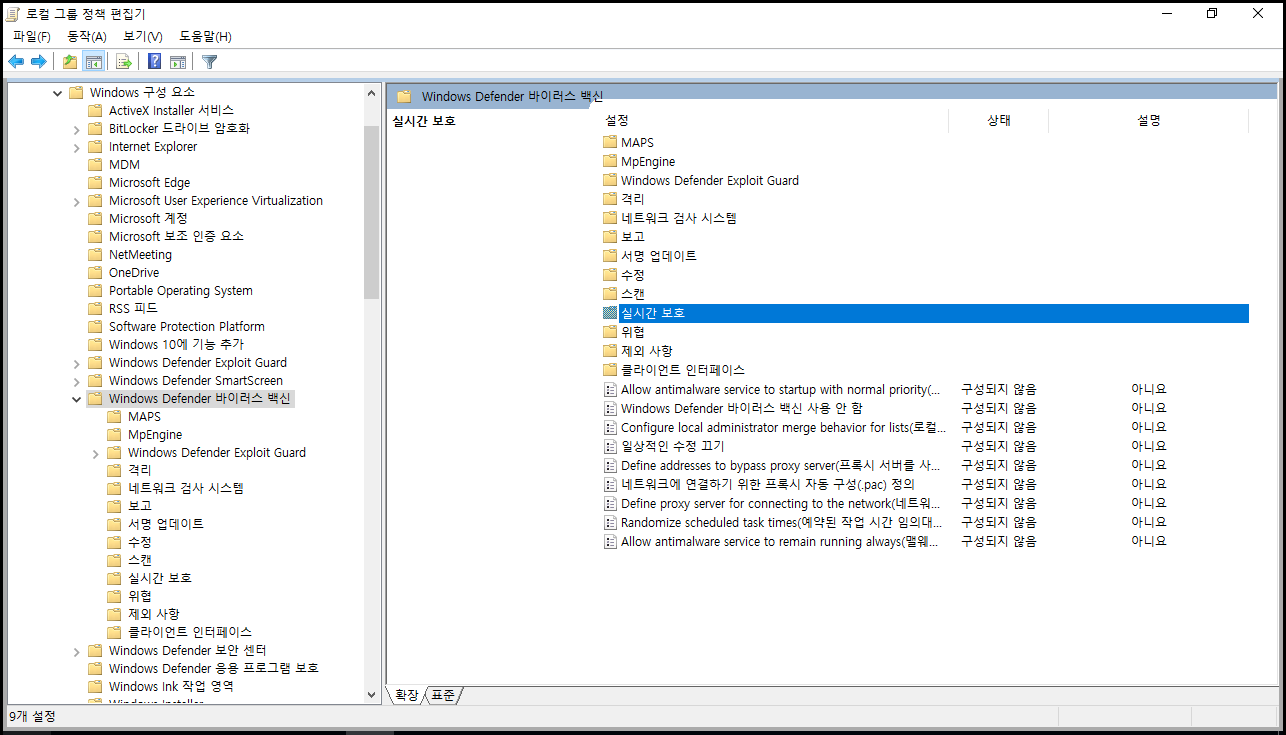Screen dimensions: 1286x735
Task: Collapse the Windows 구성 요소 tree node
Action: pos(57,93)
